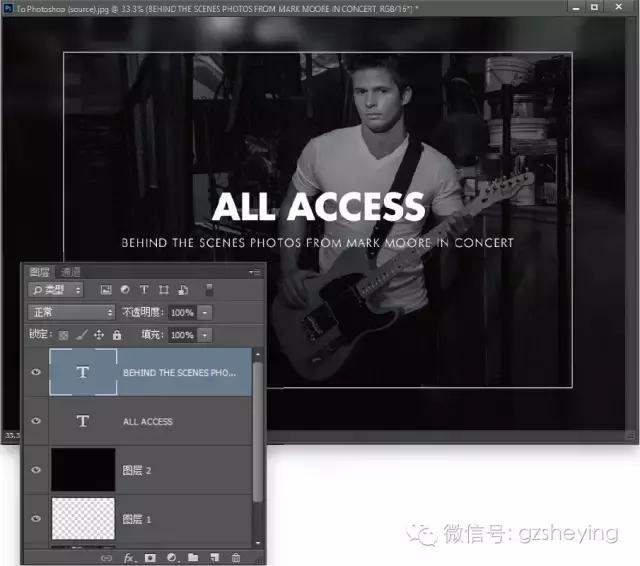Screen dimensions: 640x566
Task: Open the 填充 fill slider arrow
Action: tap(205, 335)
